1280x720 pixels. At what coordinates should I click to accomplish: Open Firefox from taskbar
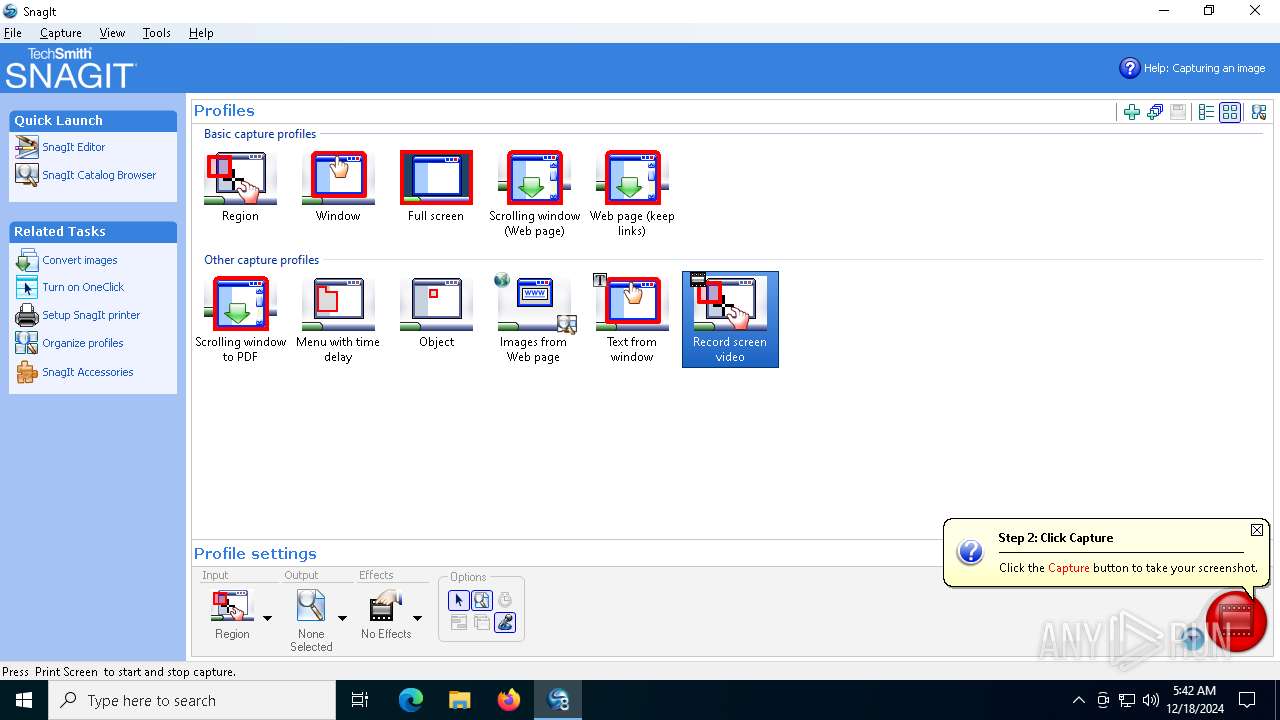pos(509,700)
